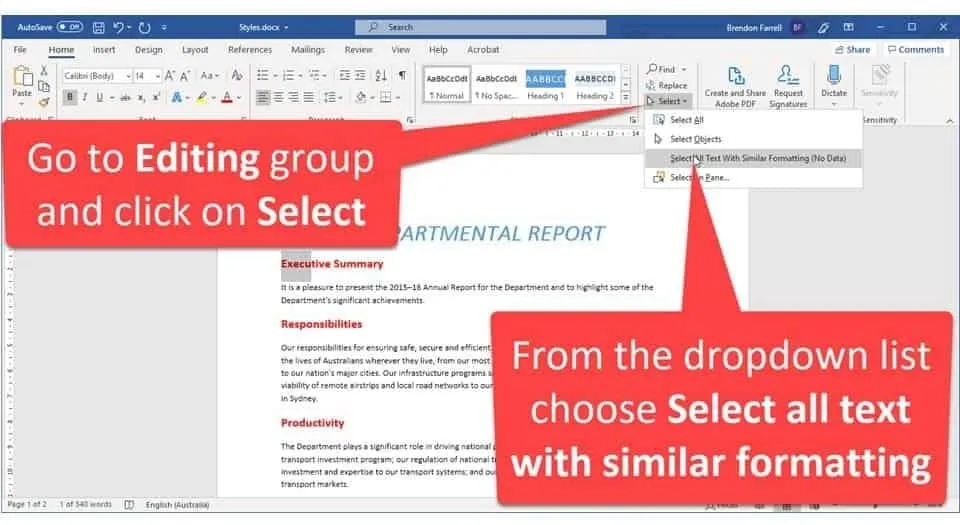Apply the yellow text highlight color

[x=201, y=97]
